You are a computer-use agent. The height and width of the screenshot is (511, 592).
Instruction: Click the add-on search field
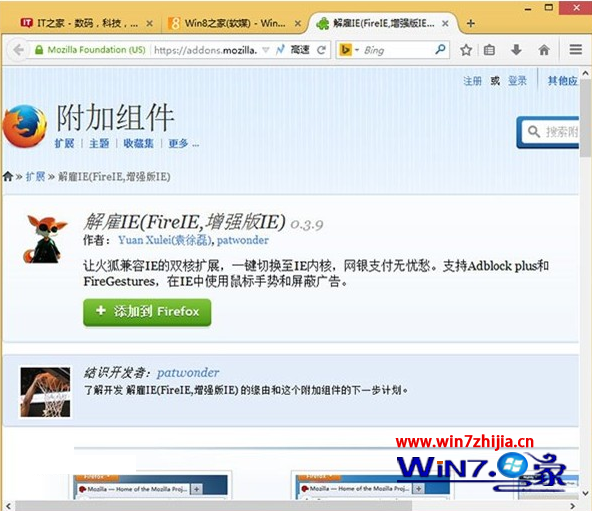pos(550,132)
